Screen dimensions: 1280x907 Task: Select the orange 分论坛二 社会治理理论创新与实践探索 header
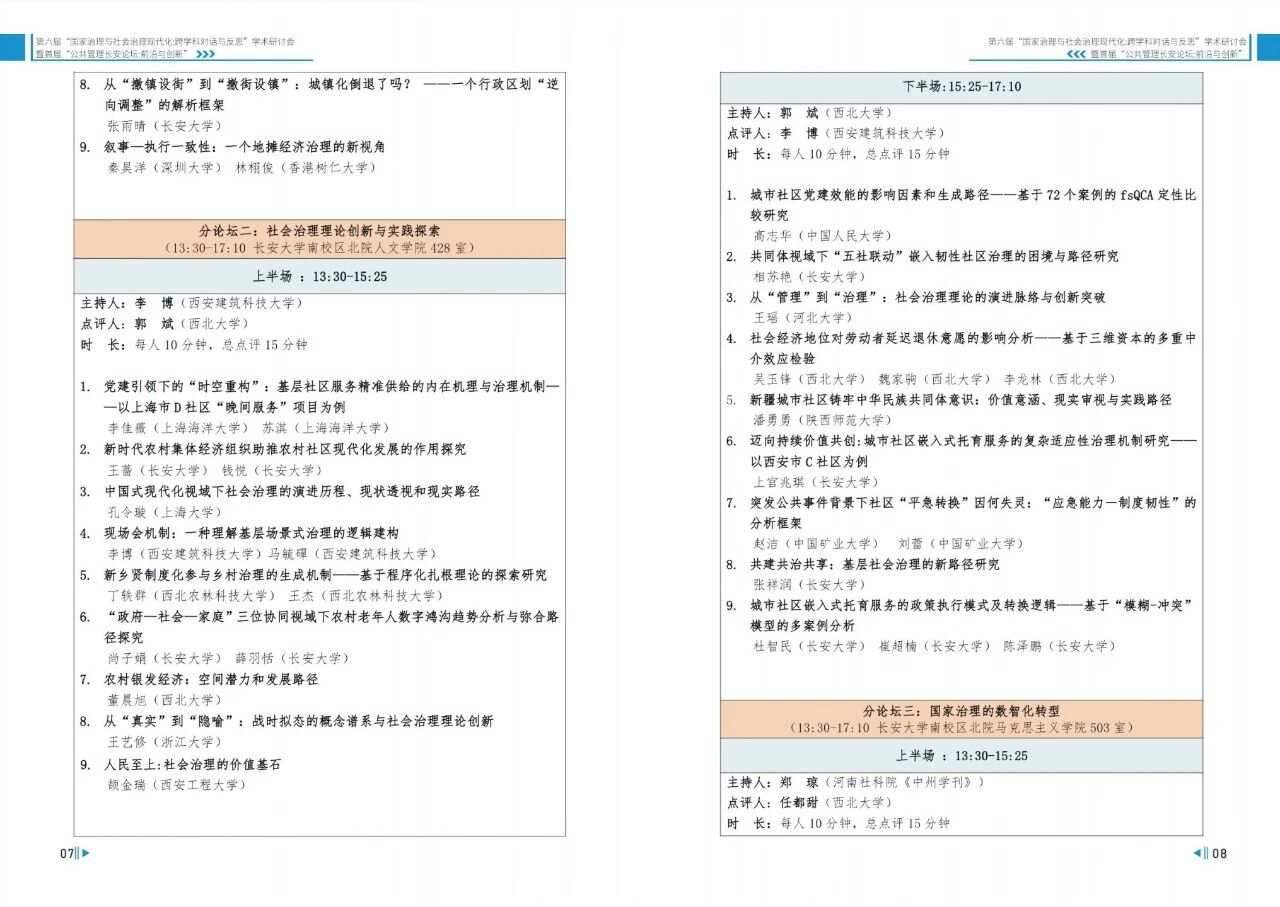point(319,238)
